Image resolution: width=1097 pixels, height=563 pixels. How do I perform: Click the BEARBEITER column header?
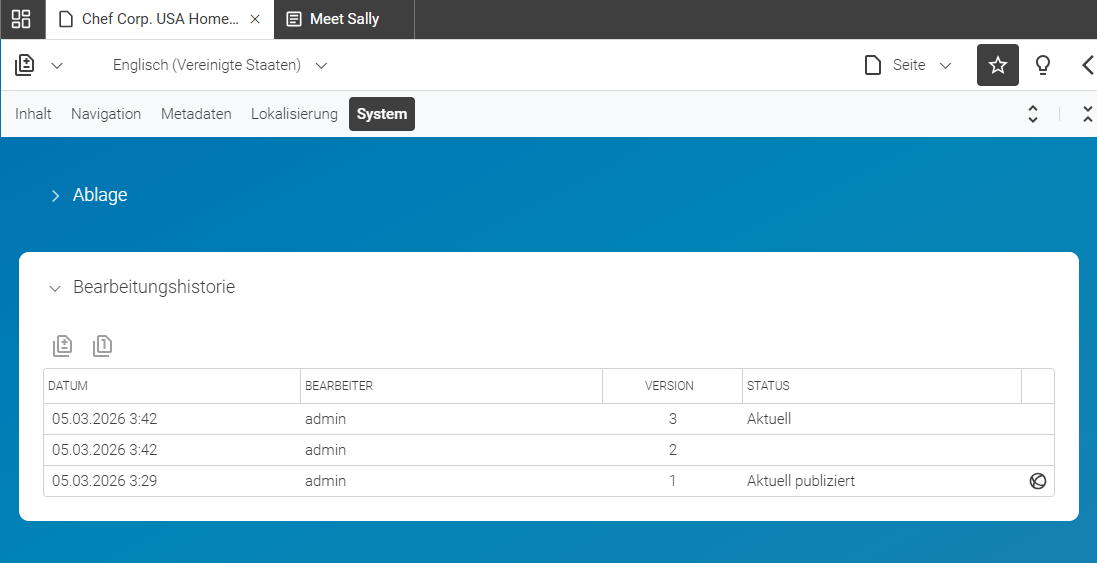451,386
